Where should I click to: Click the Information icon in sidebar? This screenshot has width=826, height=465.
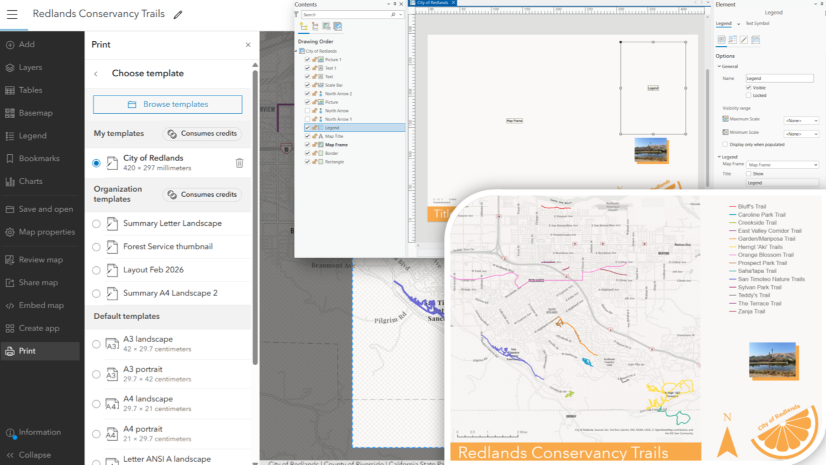pos(10,432)
